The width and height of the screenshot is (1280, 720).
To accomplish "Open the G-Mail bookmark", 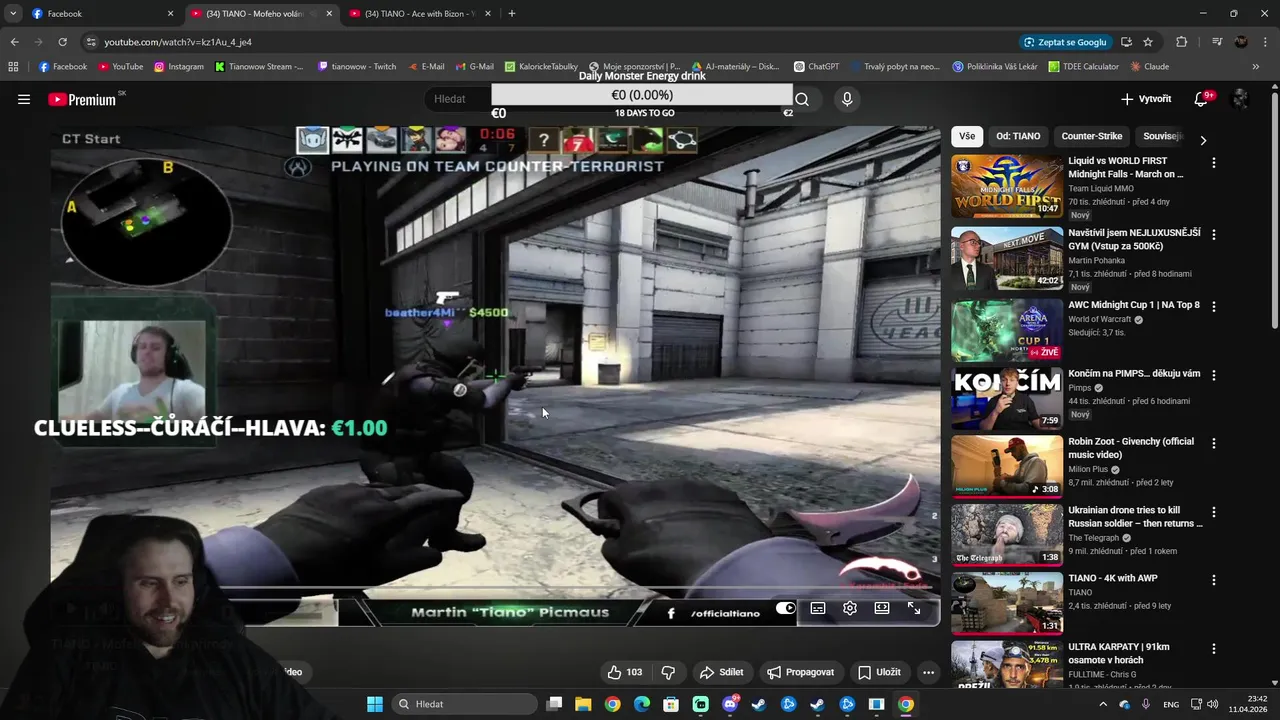I will point(475,67).
